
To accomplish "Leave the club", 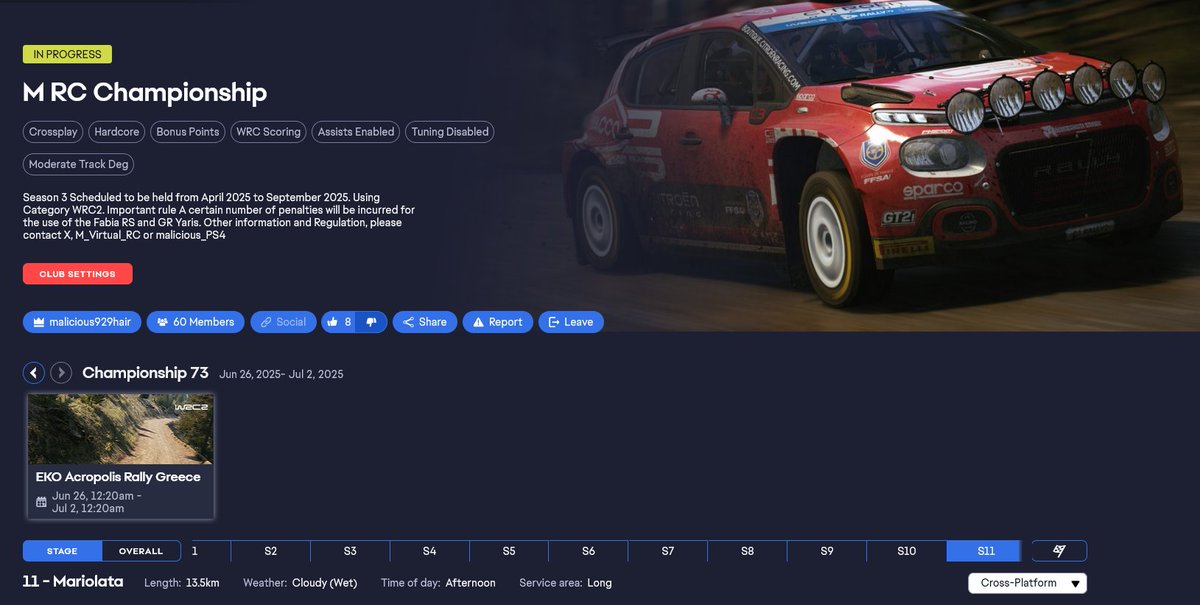I will [570, 322].
